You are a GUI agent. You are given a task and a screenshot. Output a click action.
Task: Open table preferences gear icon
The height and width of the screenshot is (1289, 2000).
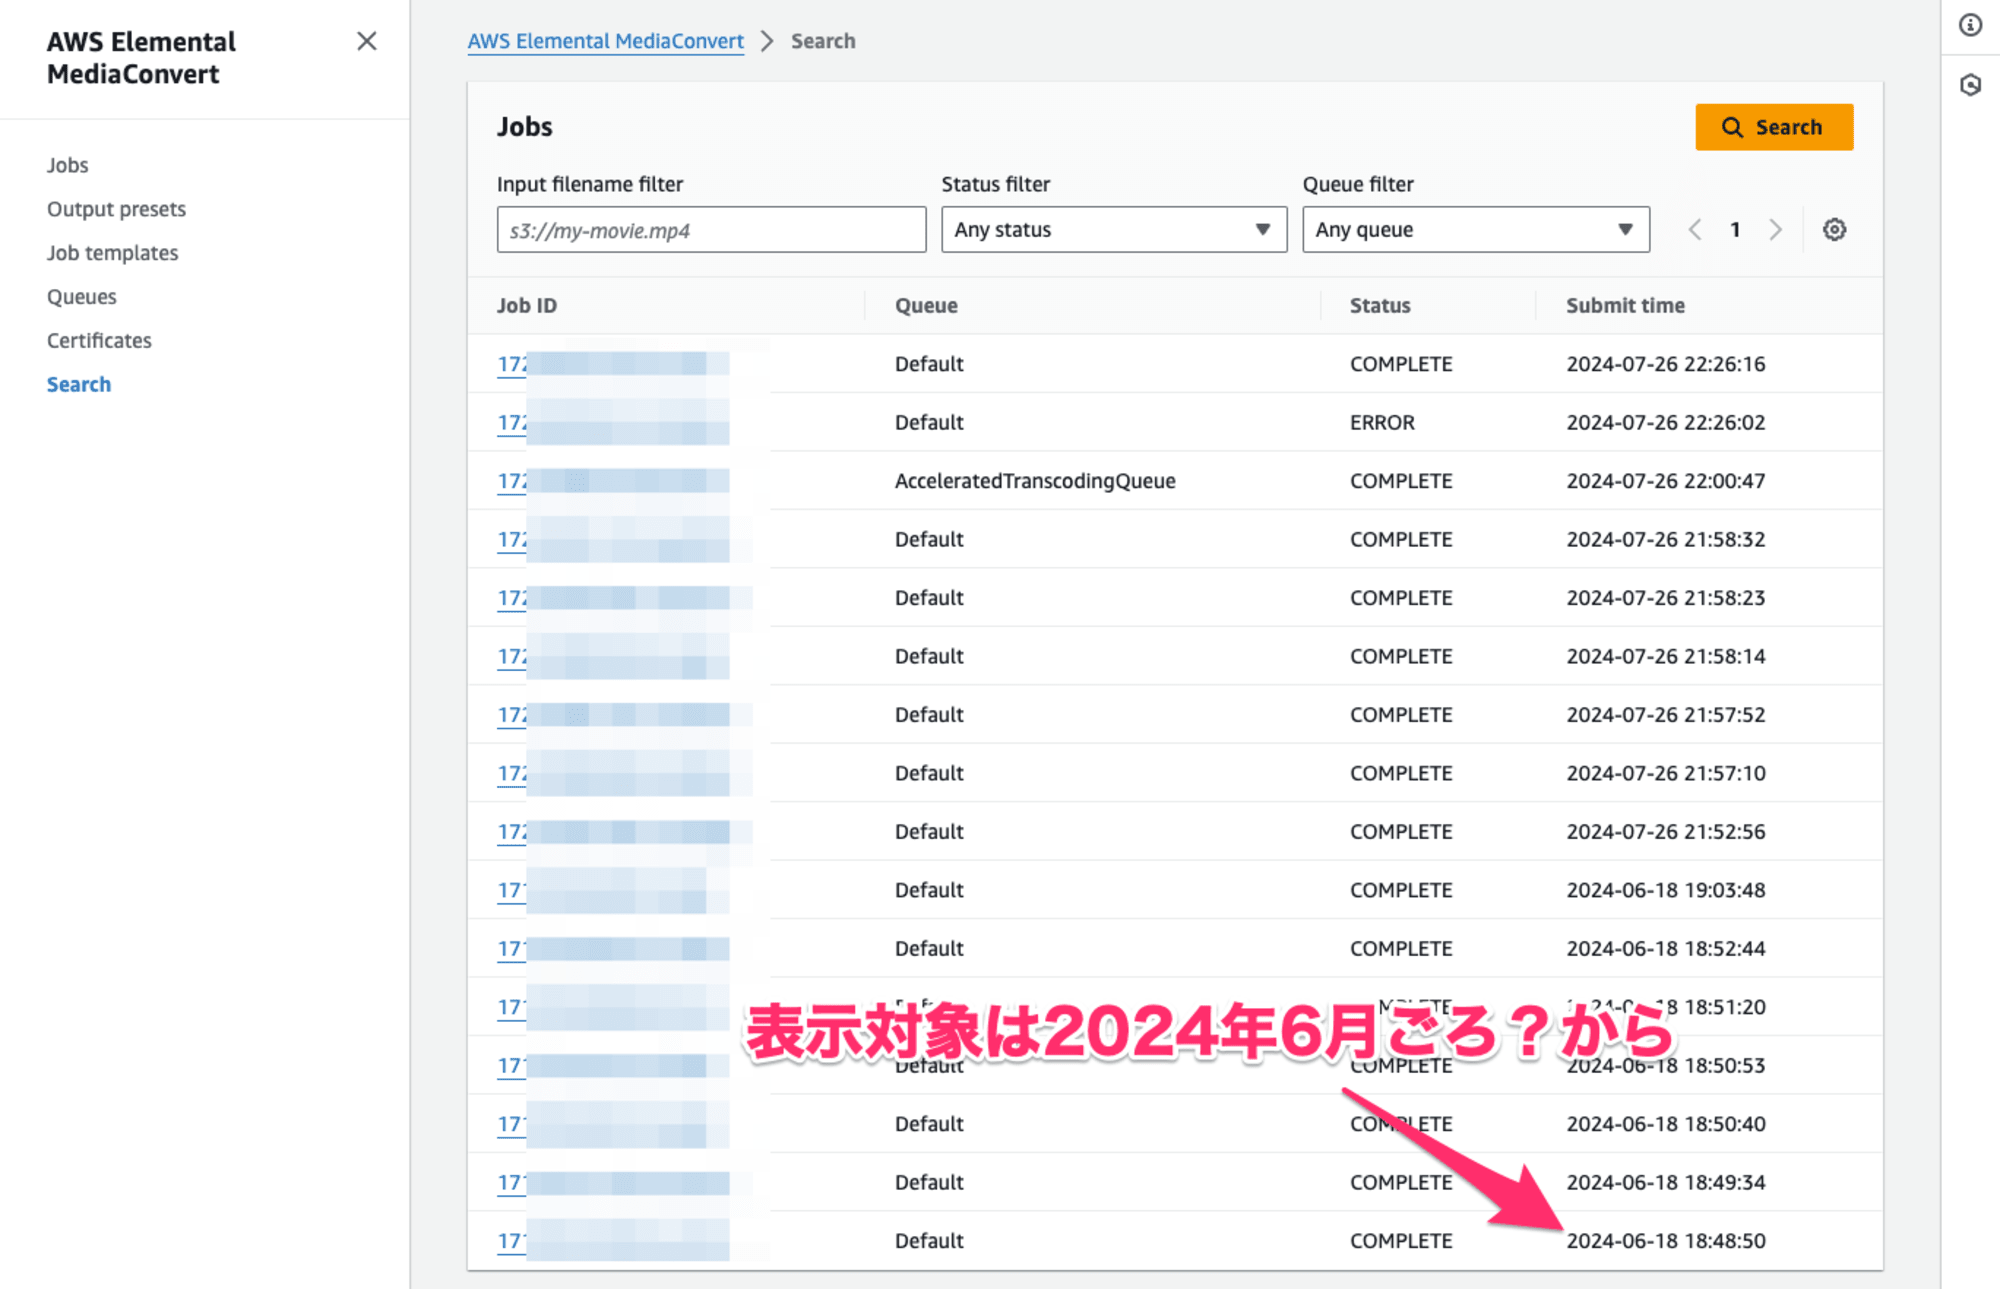[x=1834, y=229]
